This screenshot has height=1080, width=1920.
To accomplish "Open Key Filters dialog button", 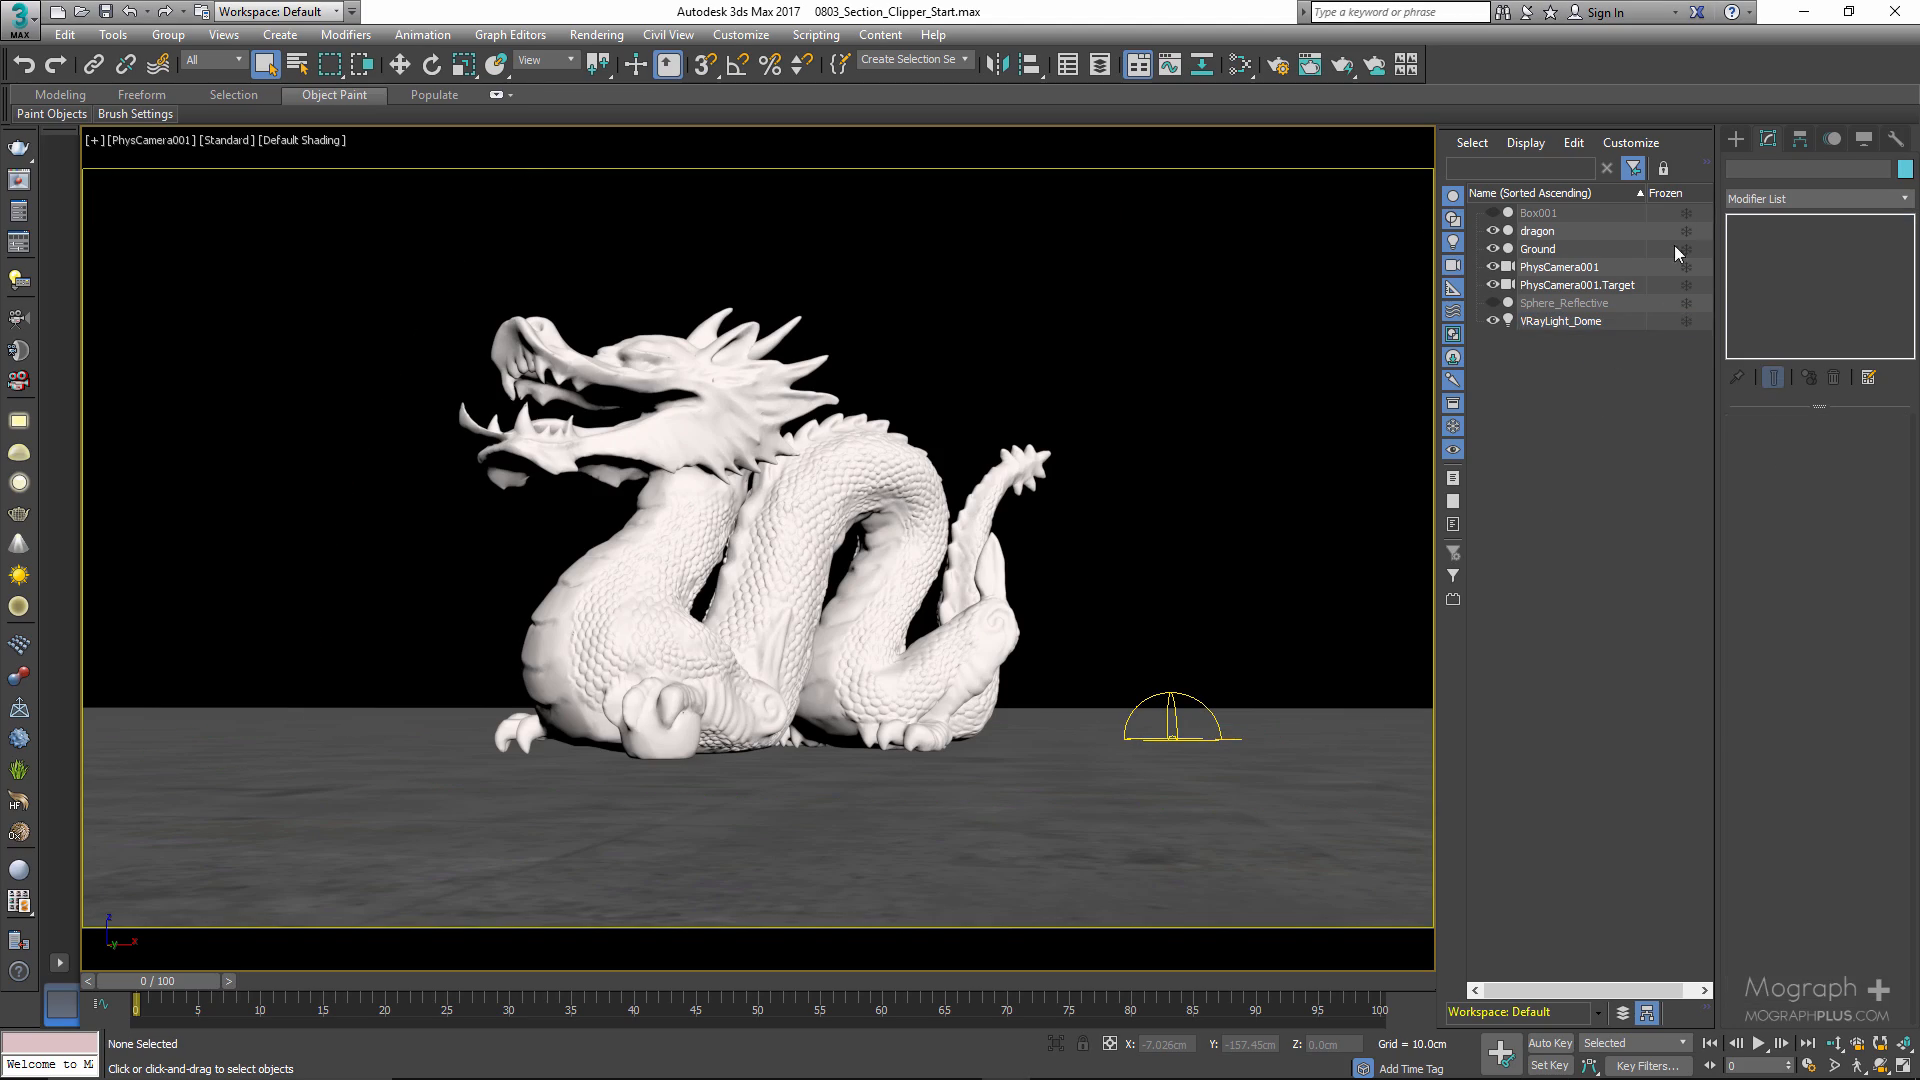I will coord(1646,1066).
